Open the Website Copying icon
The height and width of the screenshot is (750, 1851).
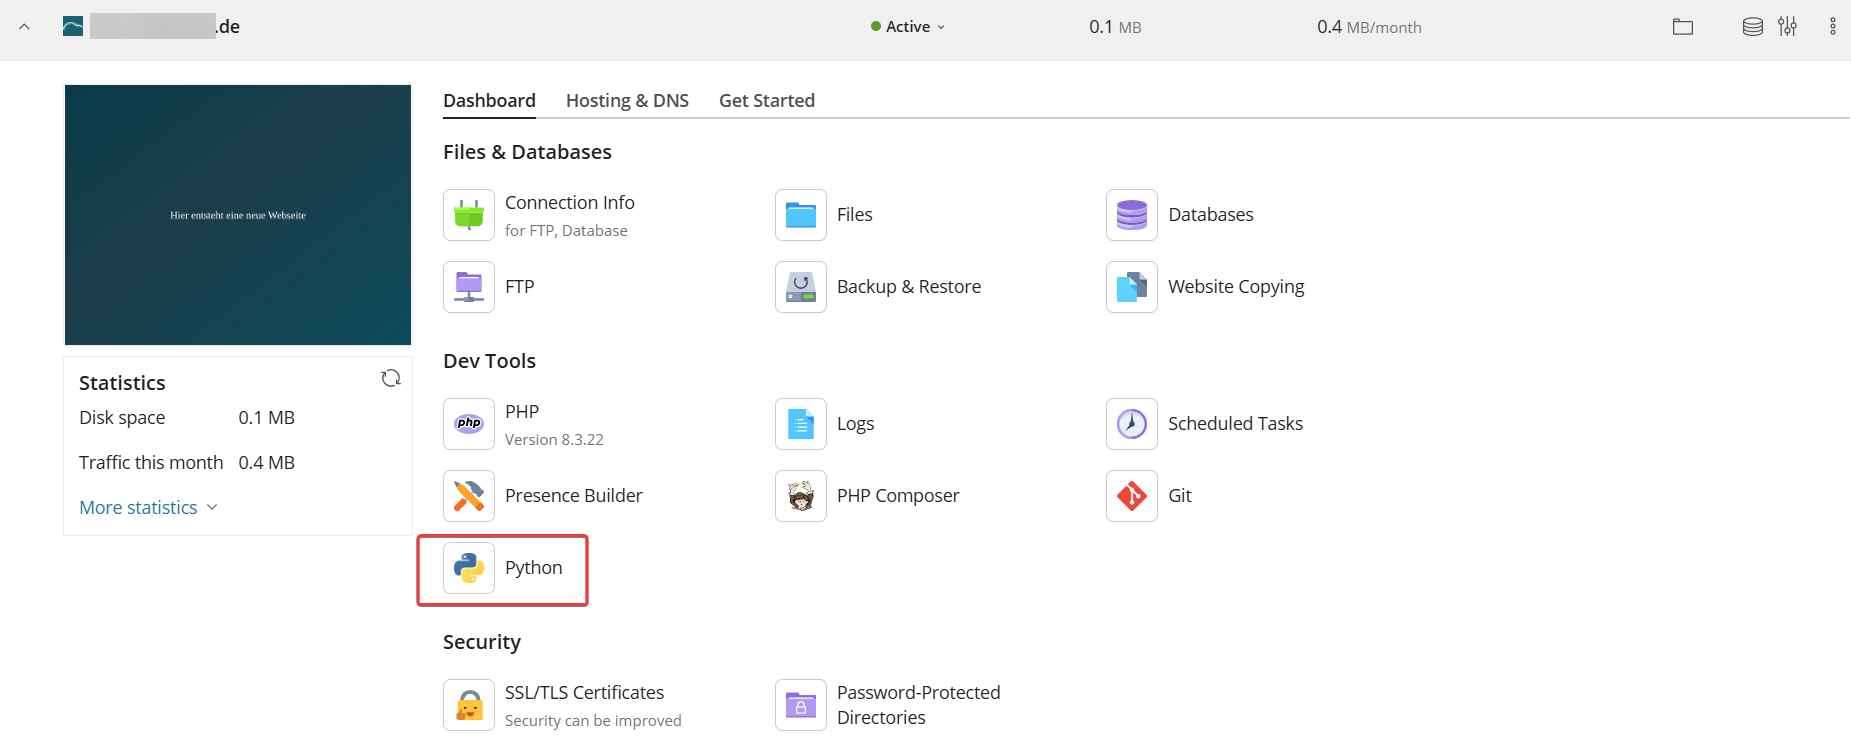pyautogui.click(x=1132, y=287)
